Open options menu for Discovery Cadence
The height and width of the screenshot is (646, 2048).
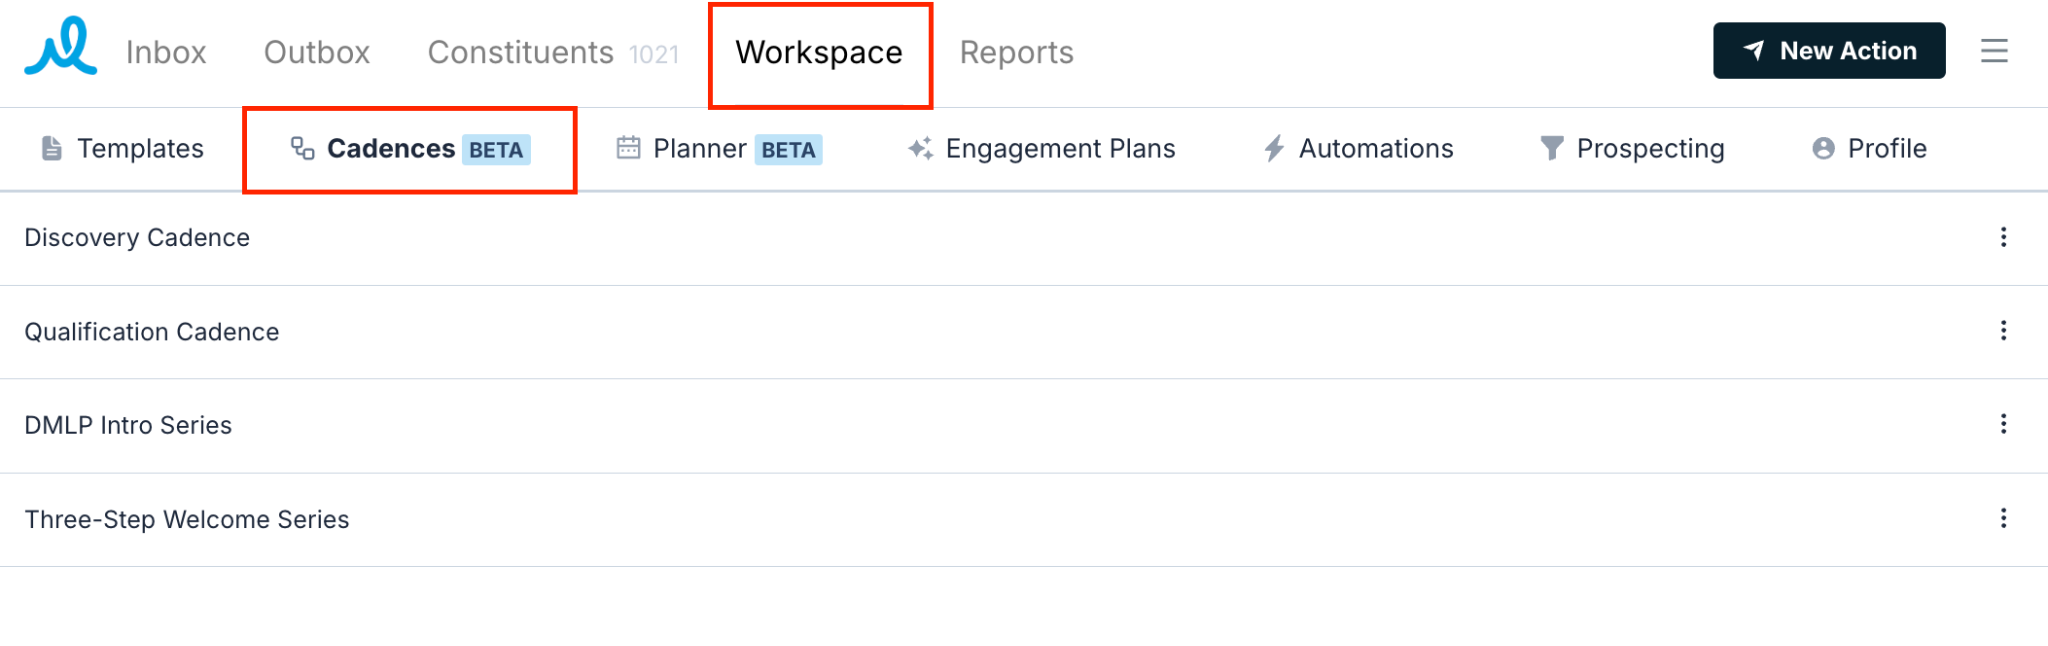point(2003,237)
